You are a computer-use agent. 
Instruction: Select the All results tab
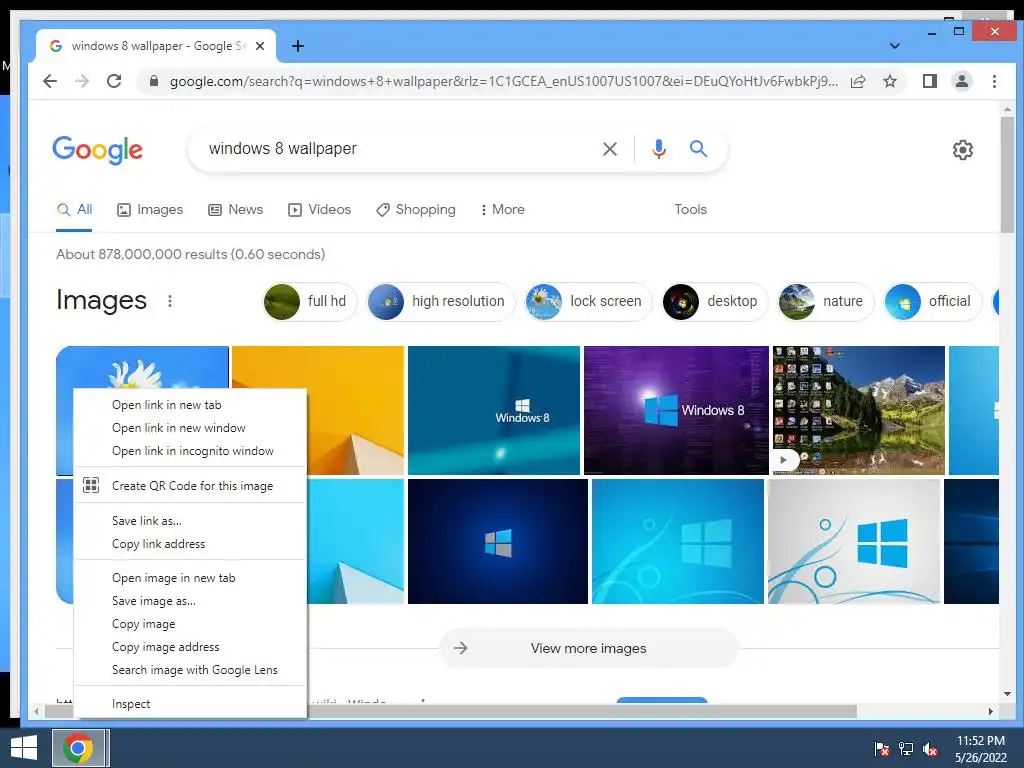(74, 210)
